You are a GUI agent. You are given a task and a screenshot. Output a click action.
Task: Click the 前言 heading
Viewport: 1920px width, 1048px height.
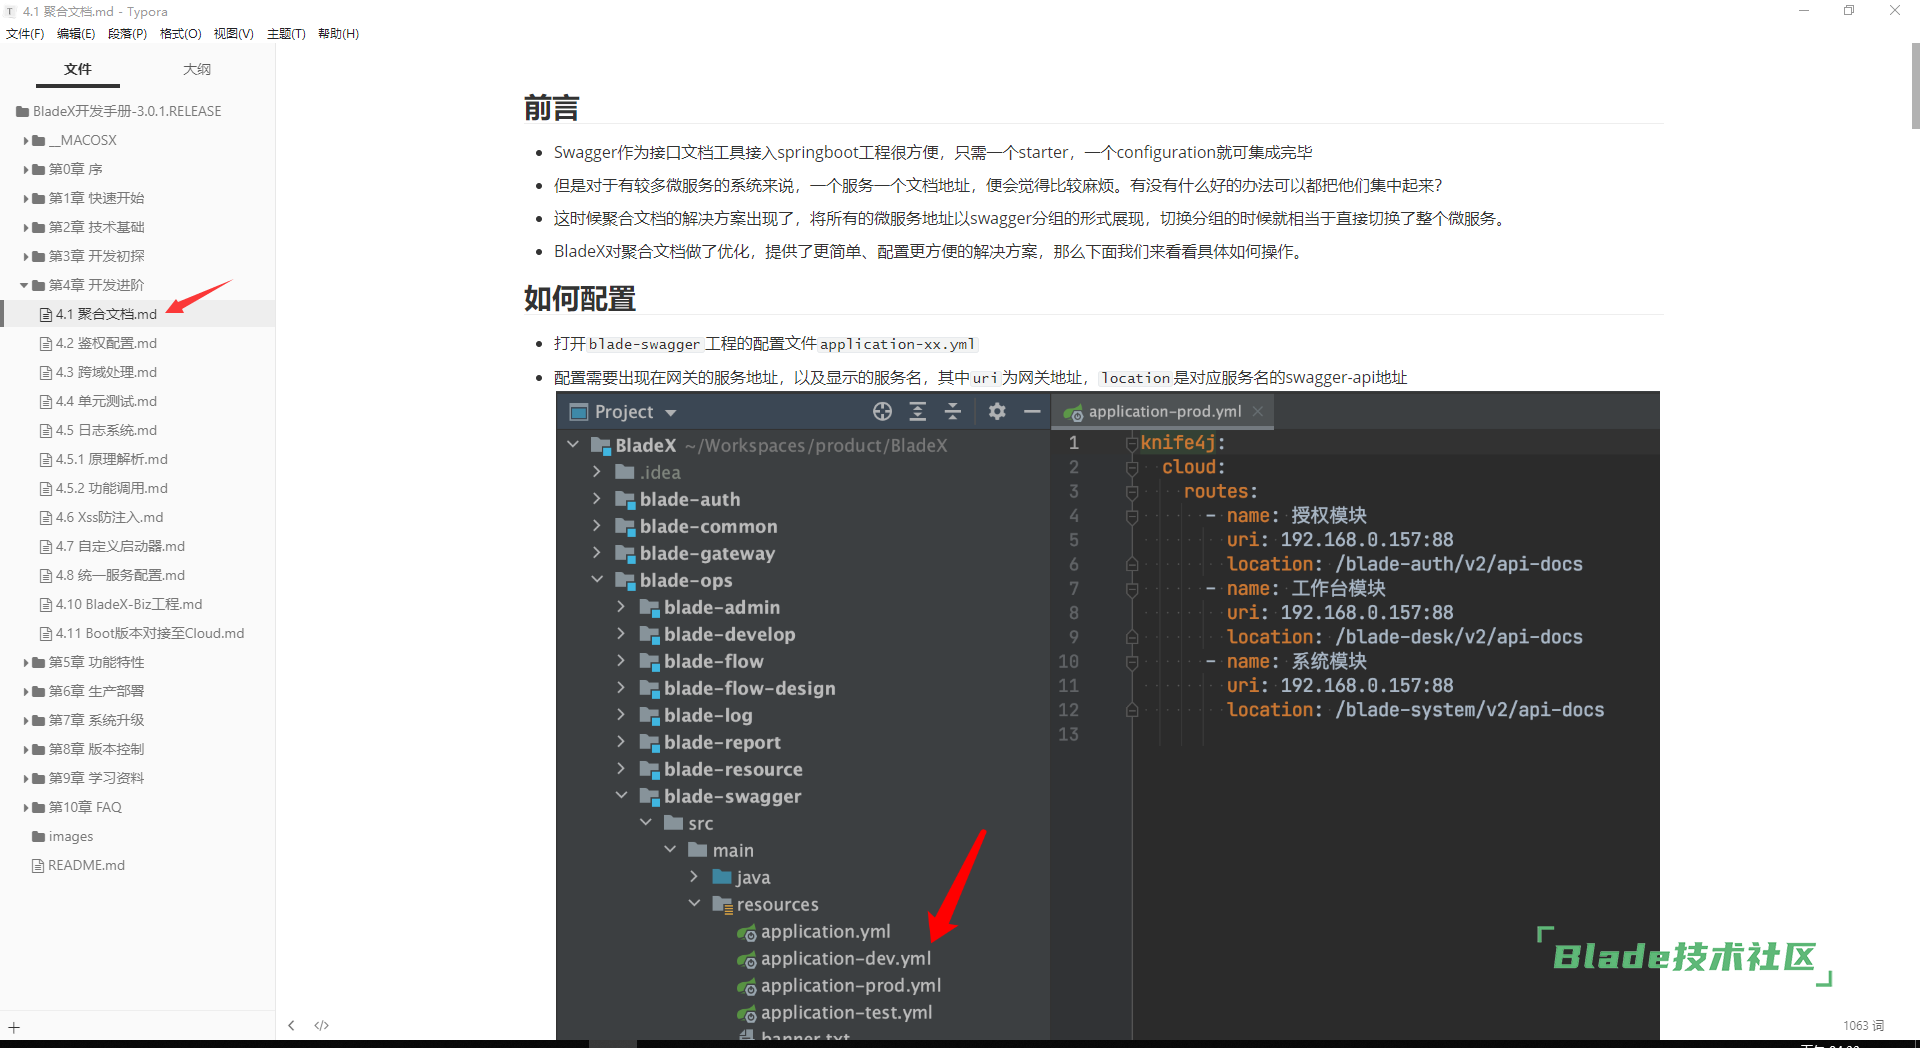[x=551, y=108]
